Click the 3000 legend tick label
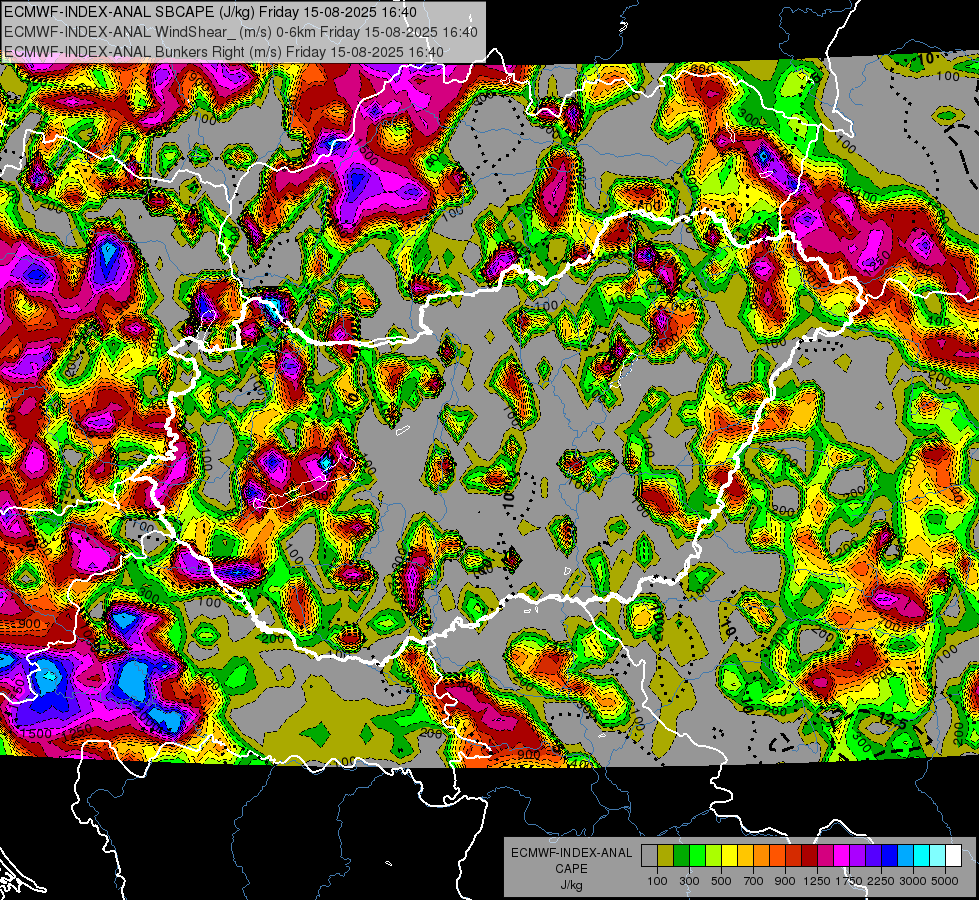Viewport: 979px width, 900px height. [913, 881]
